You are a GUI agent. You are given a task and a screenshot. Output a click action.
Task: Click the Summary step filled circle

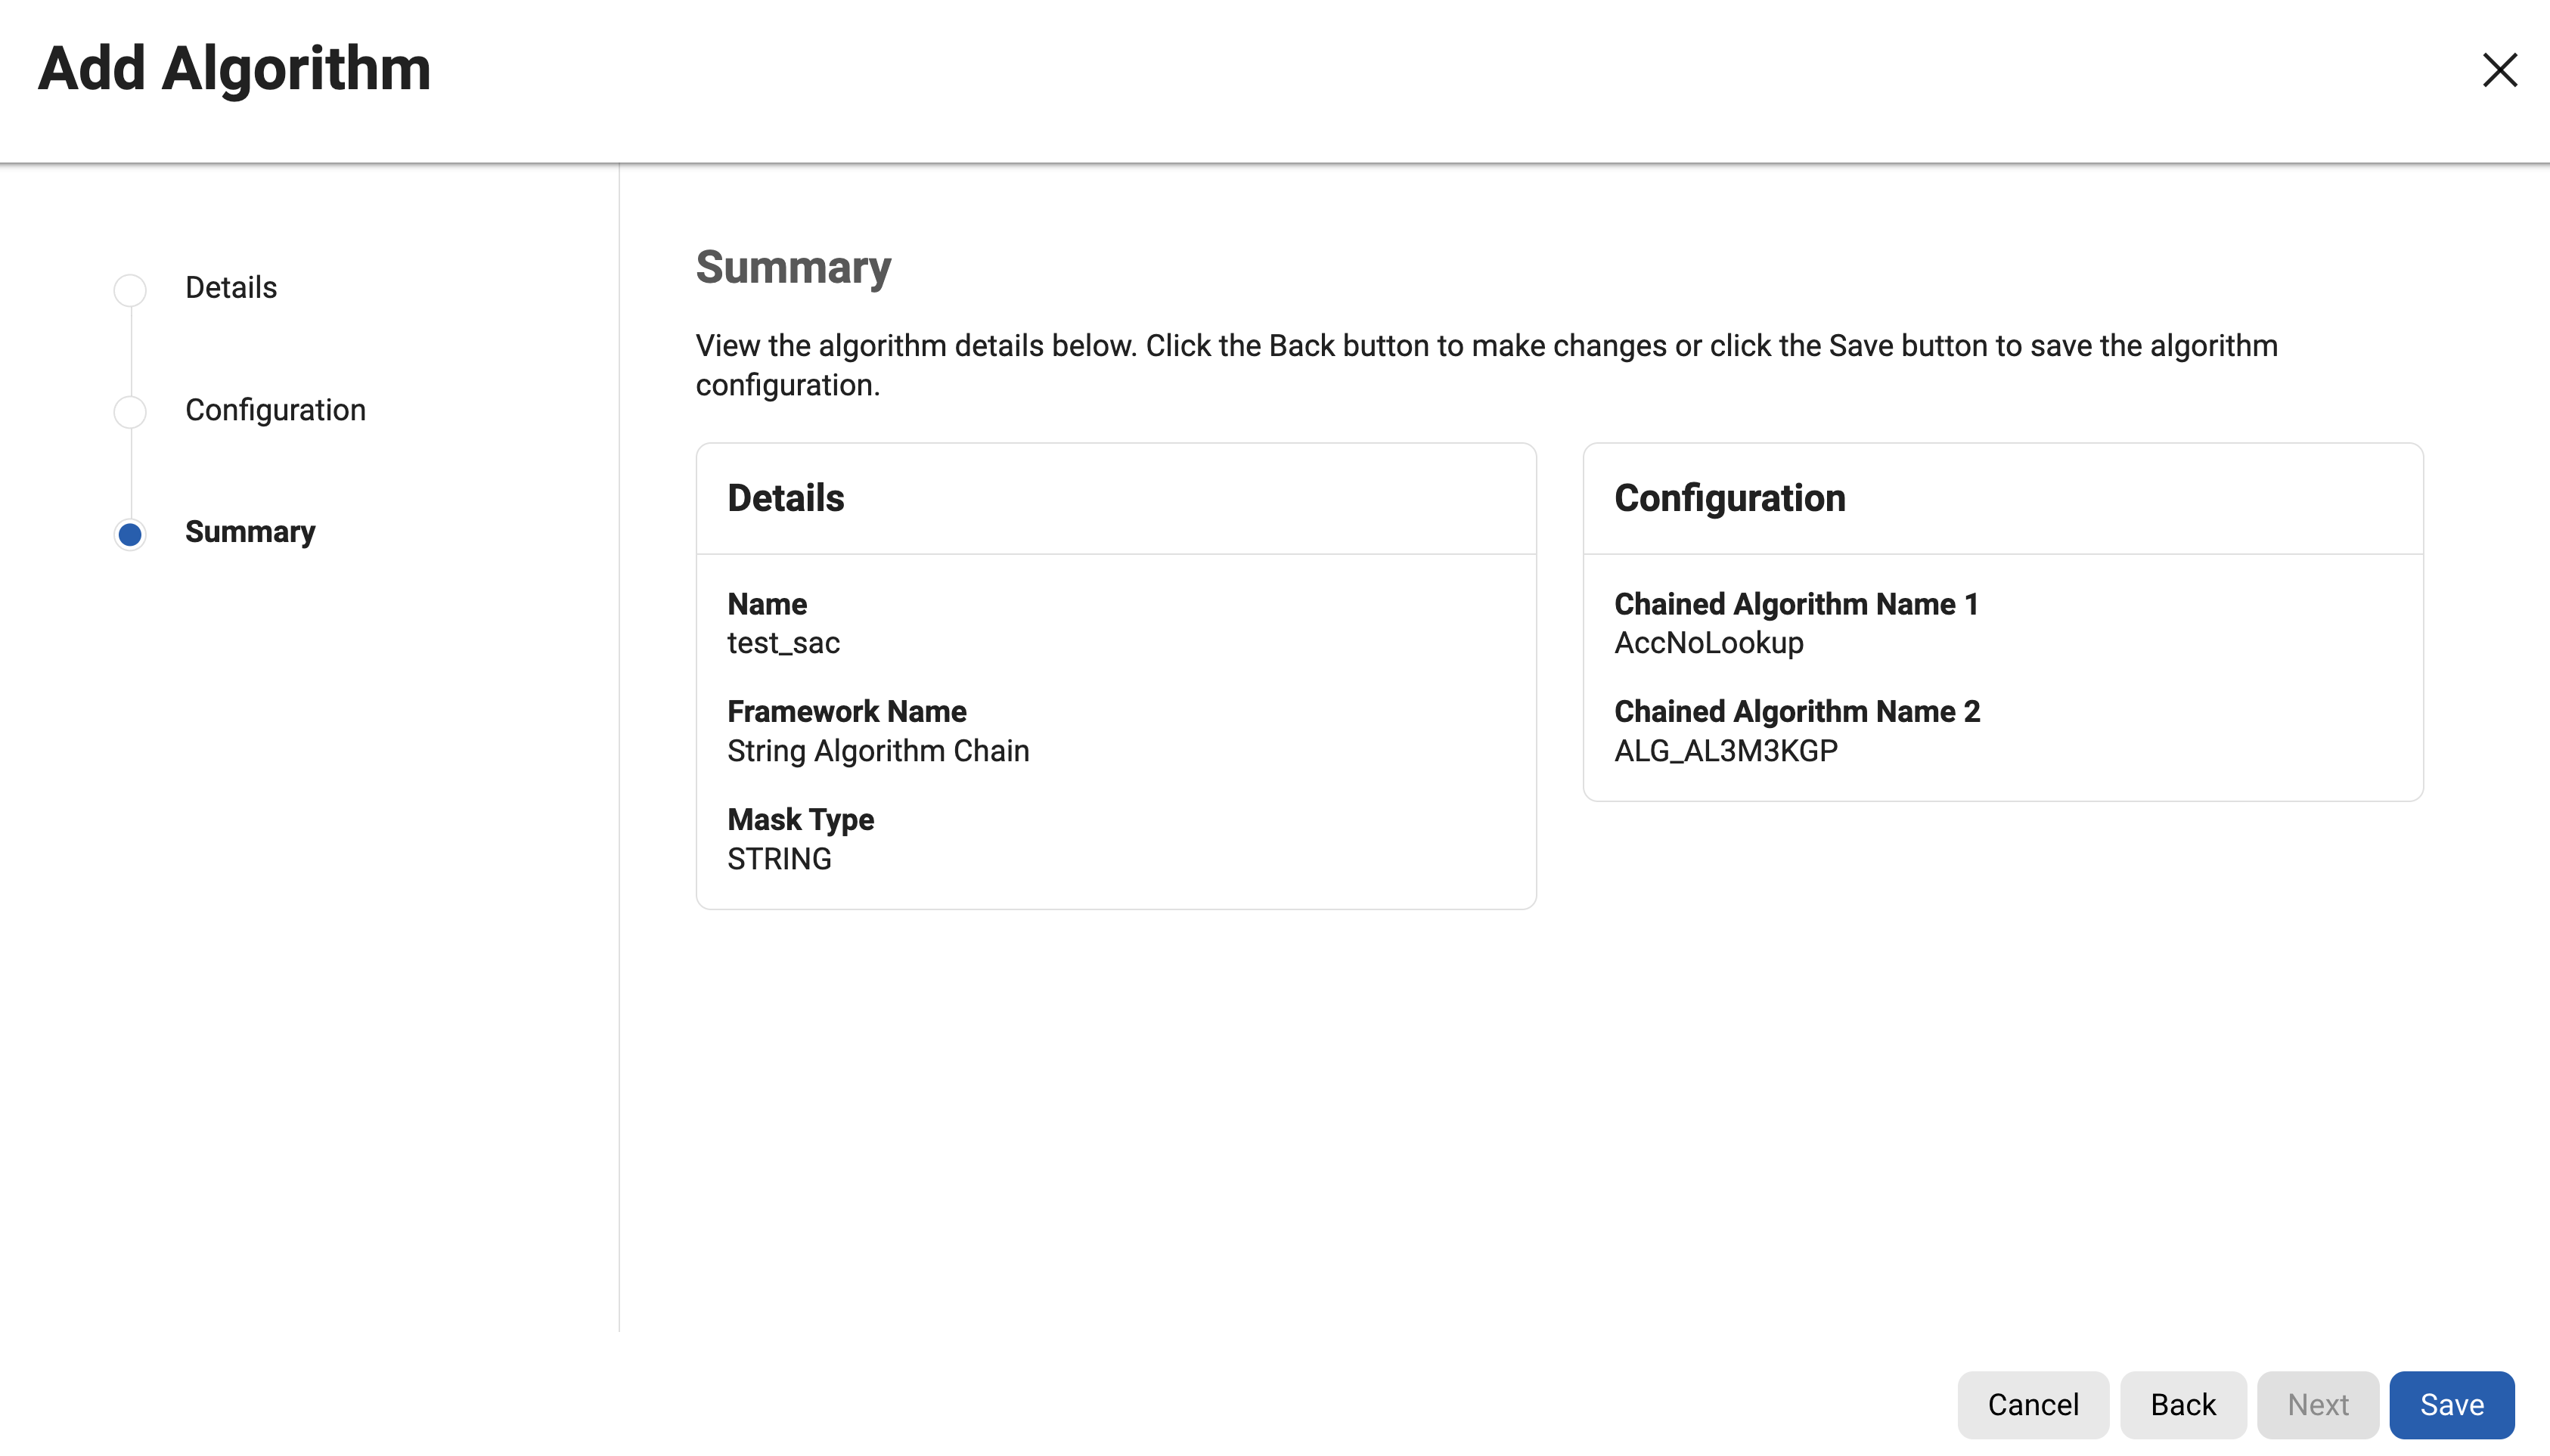click(130, 534)
